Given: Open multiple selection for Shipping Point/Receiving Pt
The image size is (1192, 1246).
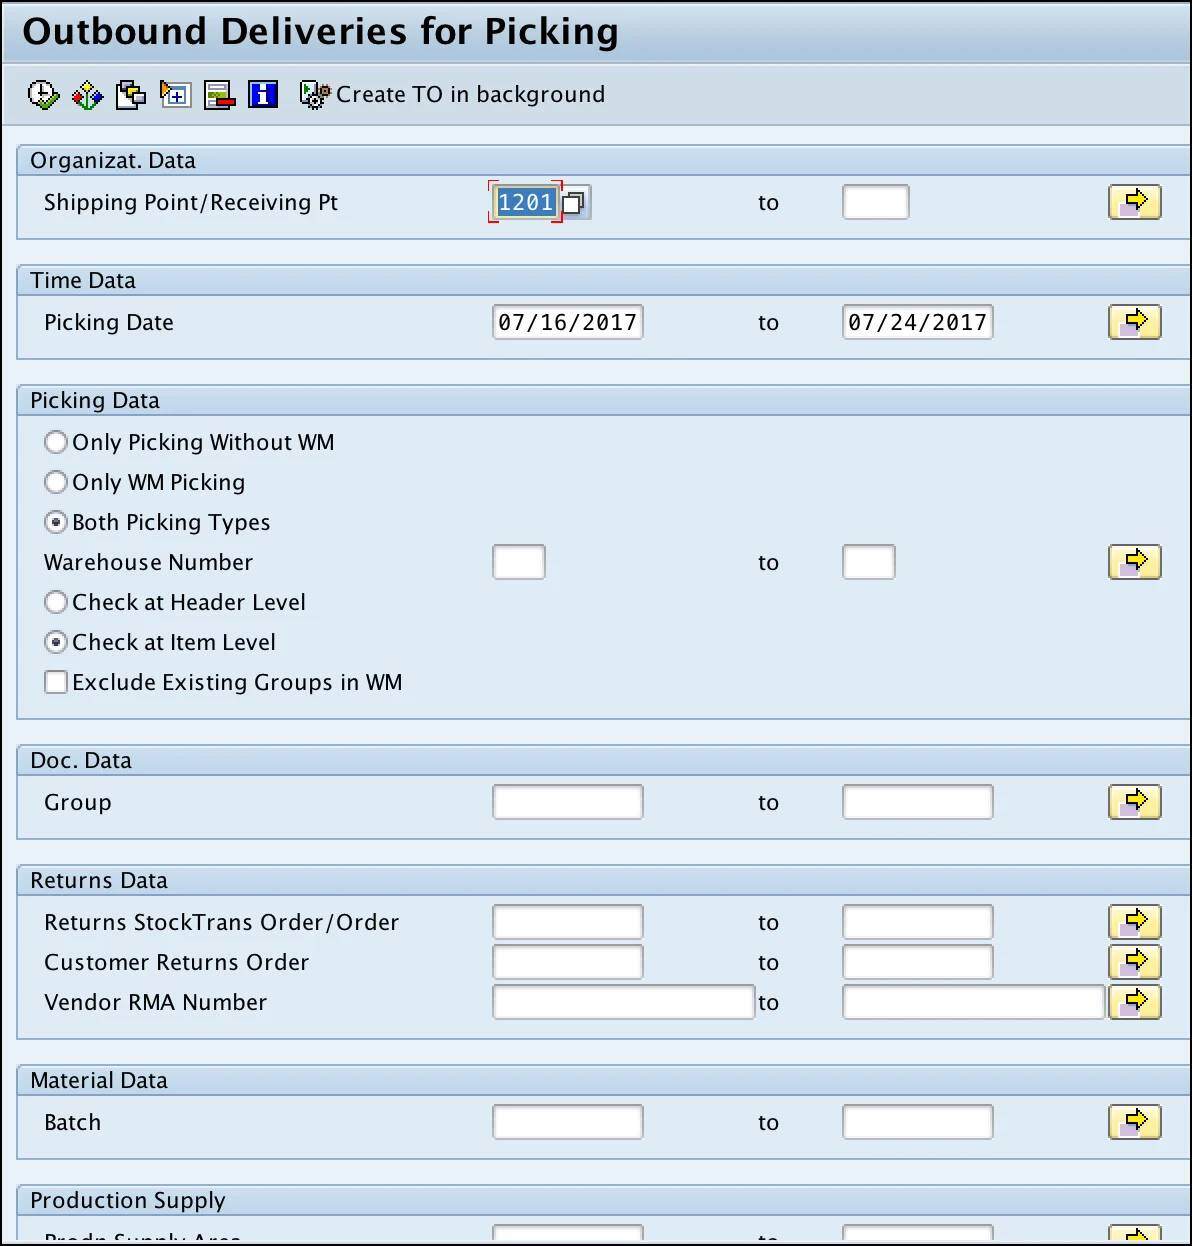Looking at the screenshot, I should coord(1135,202).
